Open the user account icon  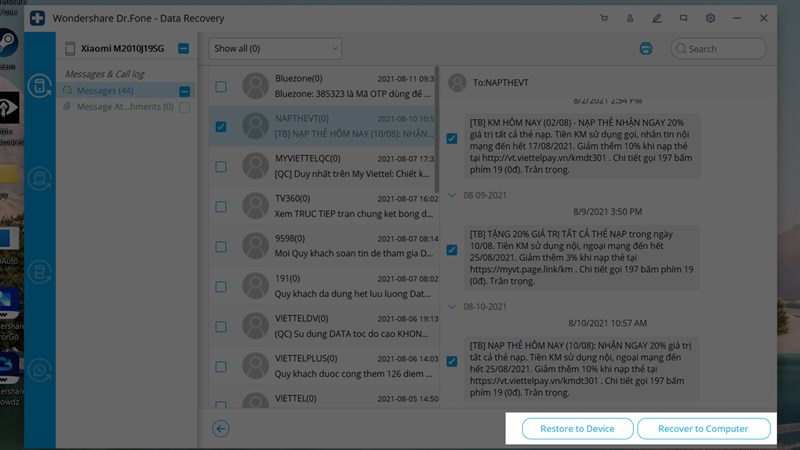pos(630,18)
